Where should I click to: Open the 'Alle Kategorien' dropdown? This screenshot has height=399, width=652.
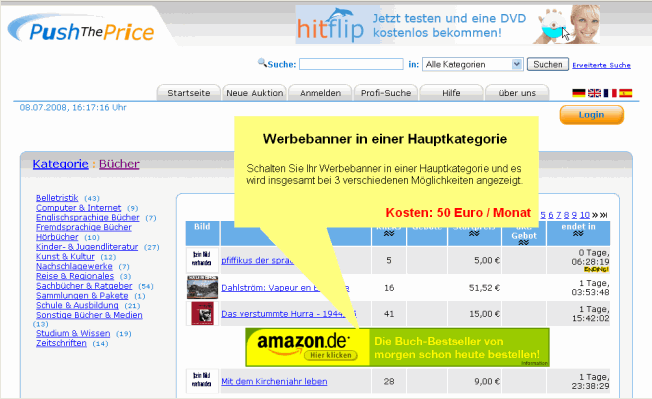coord(472,64)
